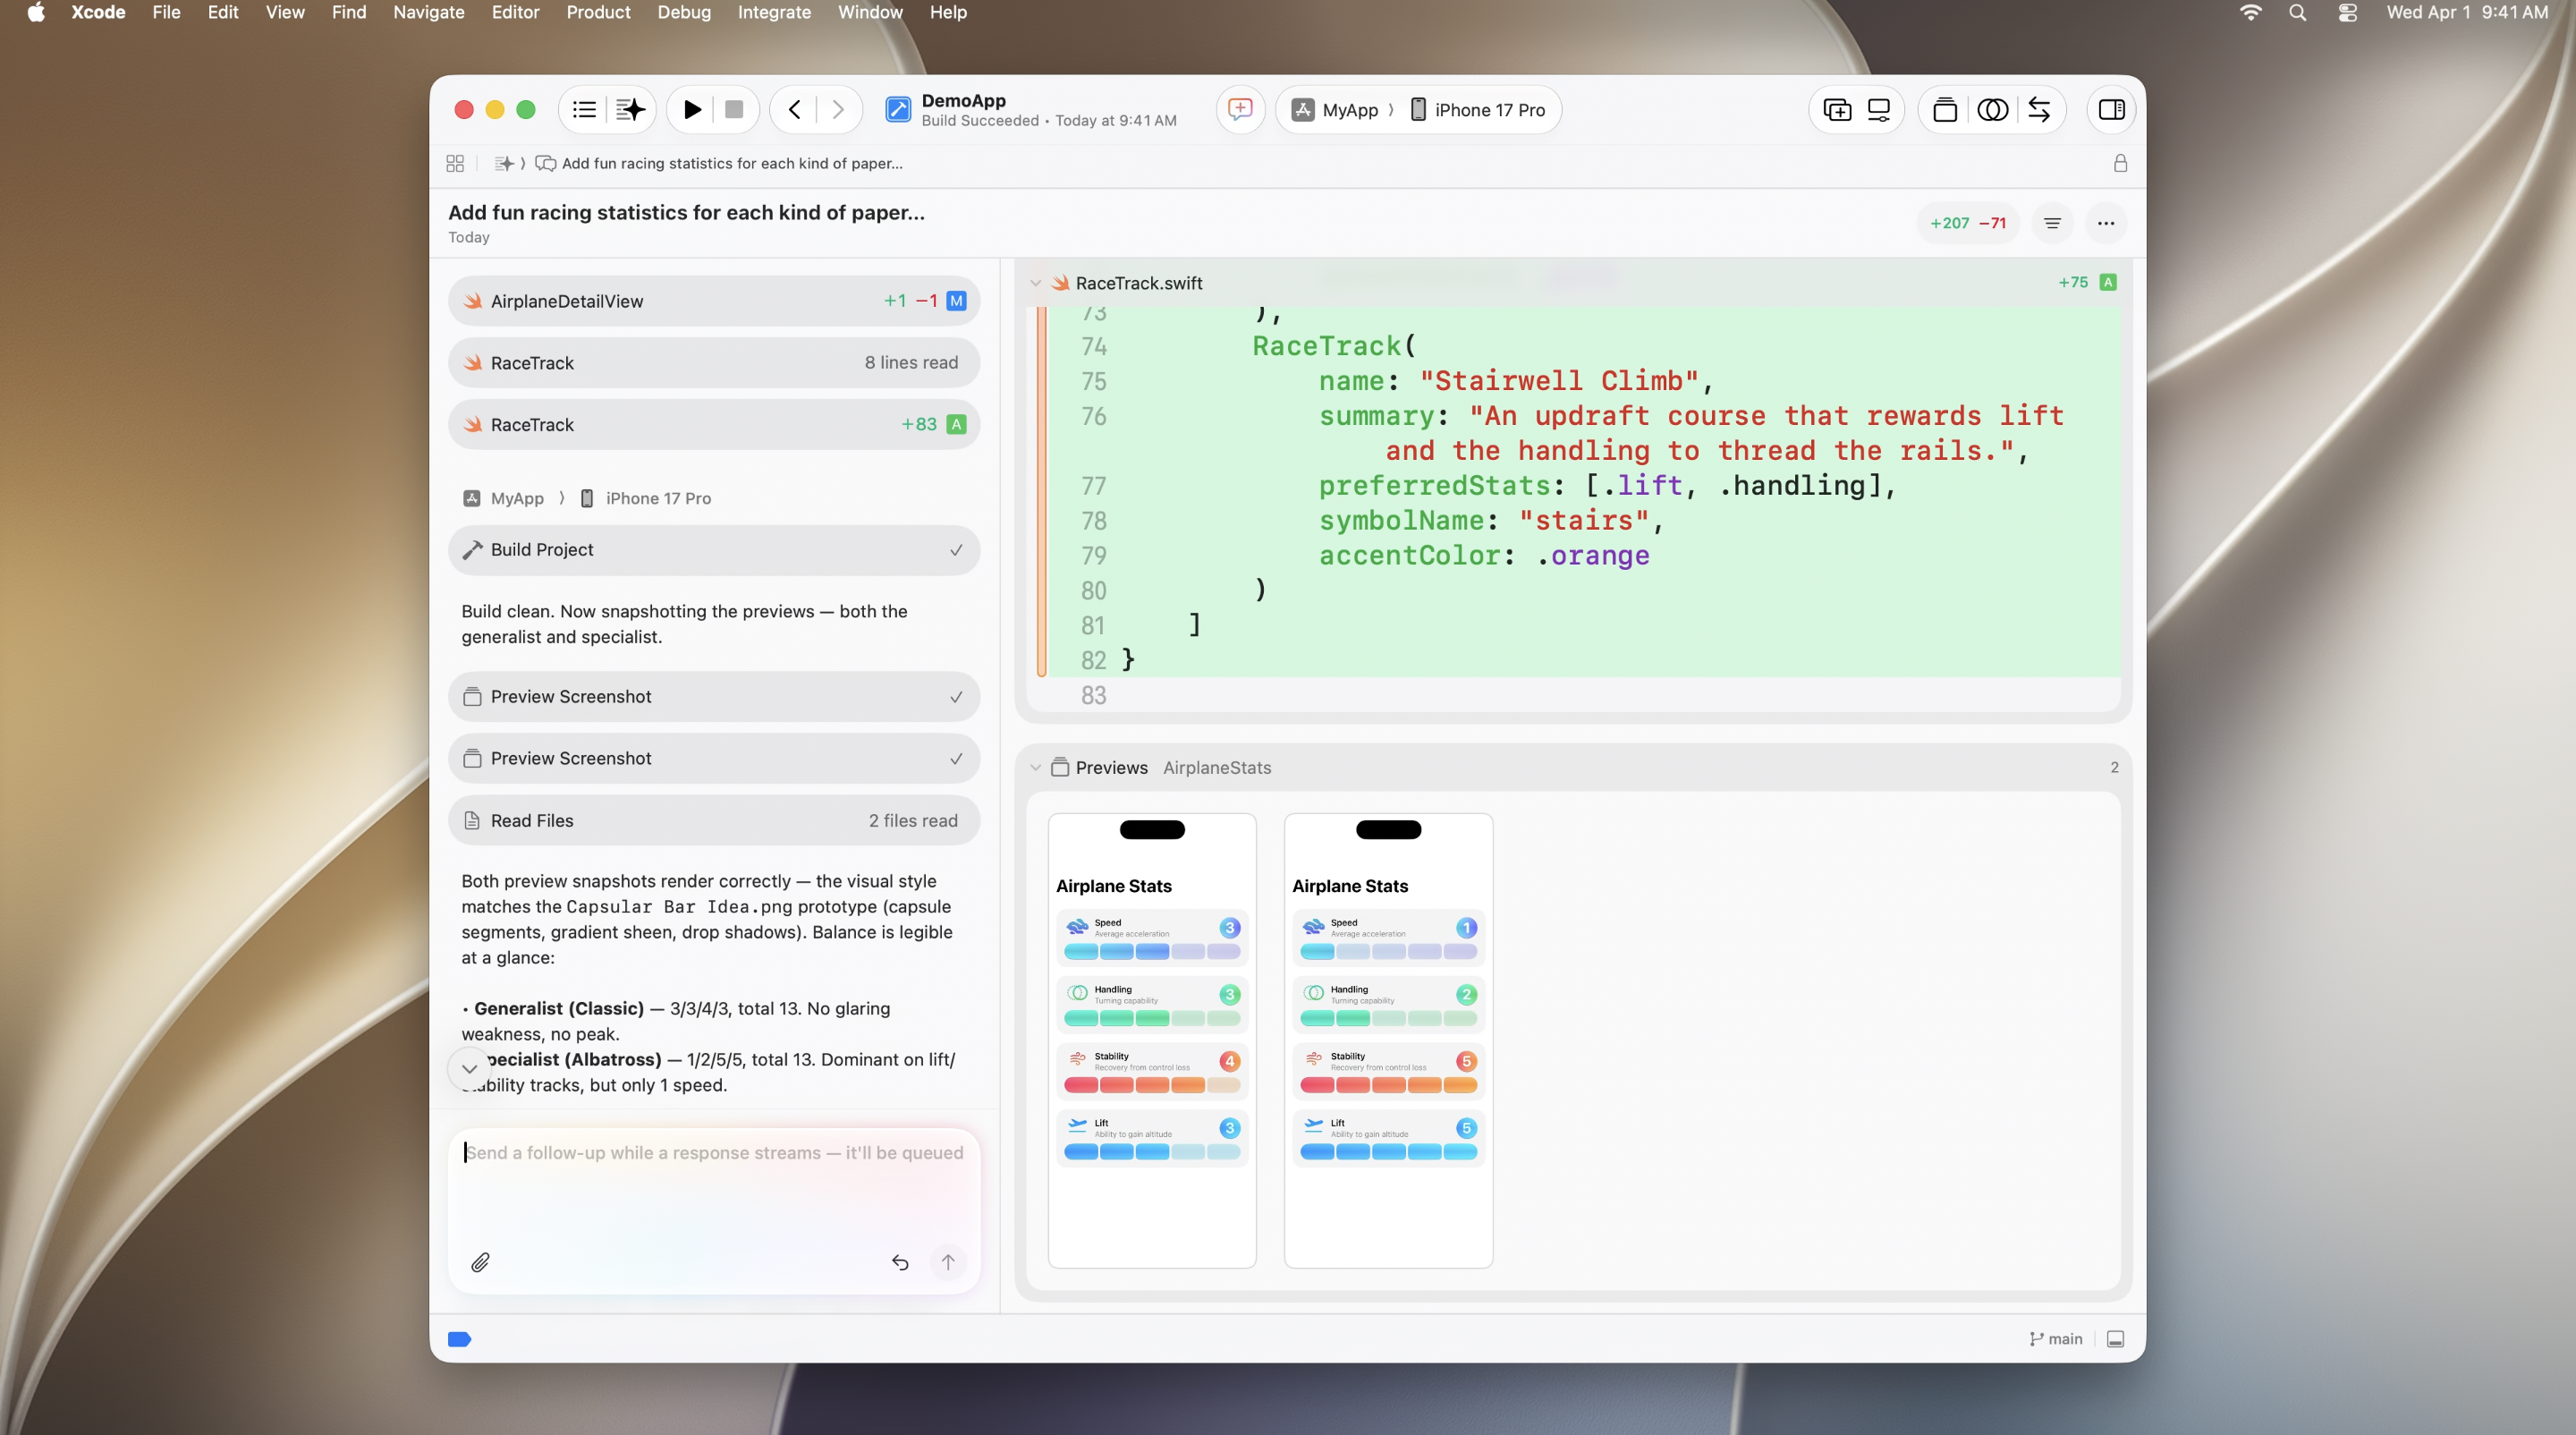Viewport: 2576px width, 1435px height.
Task: Collapse the Previews AirplaneStats section
Action: coord(1035,768)
